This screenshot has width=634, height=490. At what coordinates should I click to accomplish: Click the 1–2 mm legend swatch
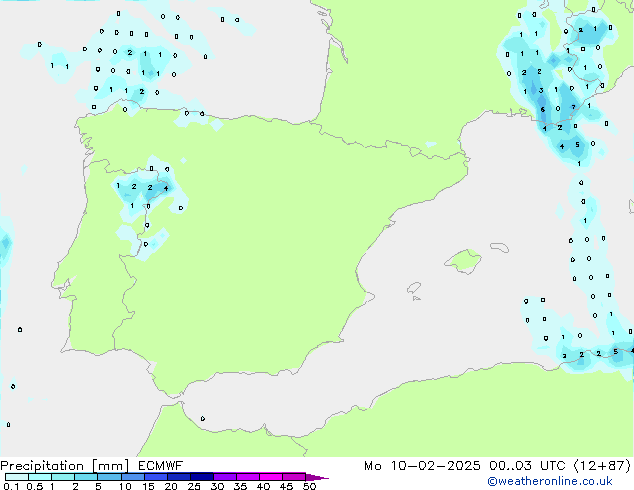tap(63, 477)
